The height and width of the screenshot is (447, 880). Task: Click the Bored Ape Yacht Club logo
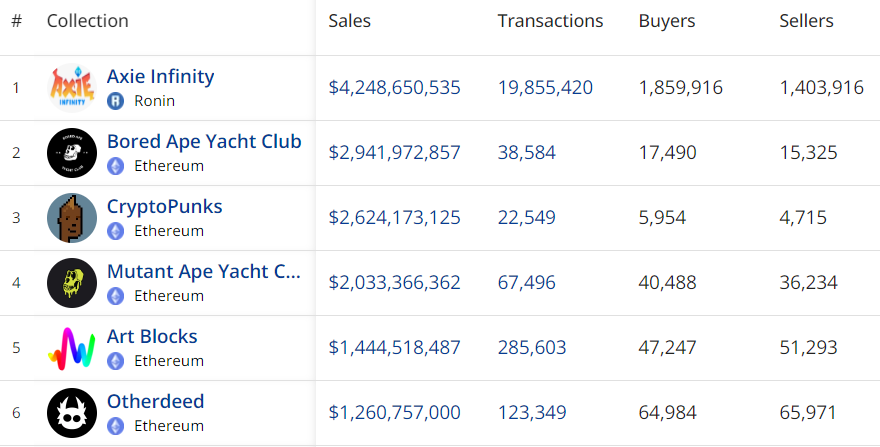click(72, 153)
